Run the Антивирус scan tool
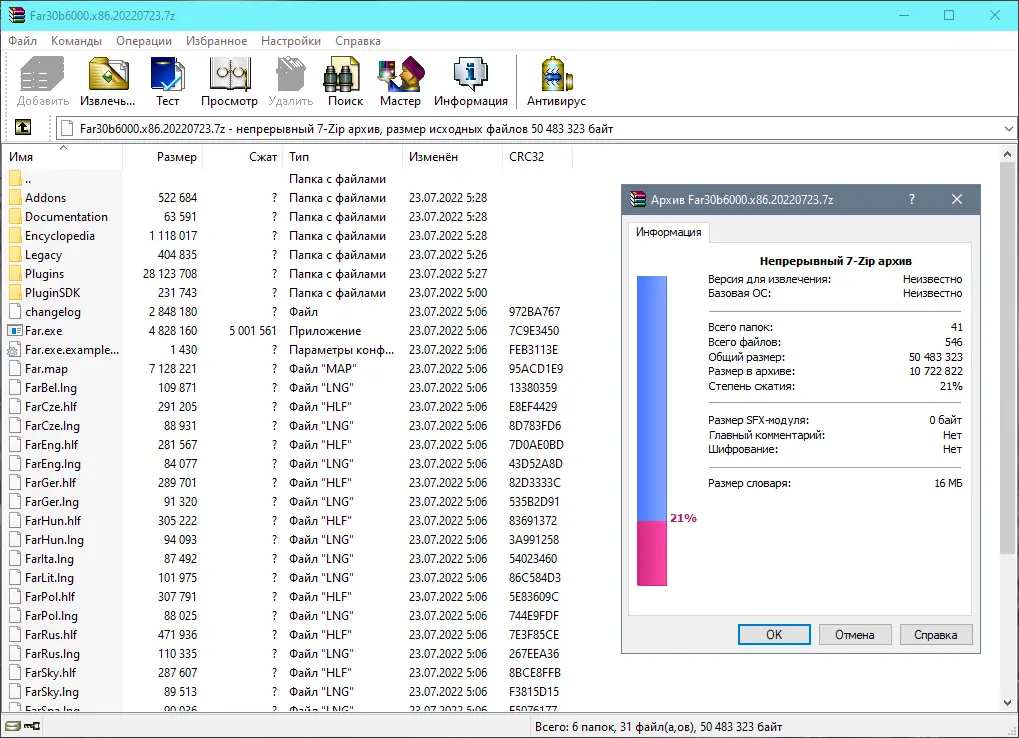 click(x=554, y=80)
